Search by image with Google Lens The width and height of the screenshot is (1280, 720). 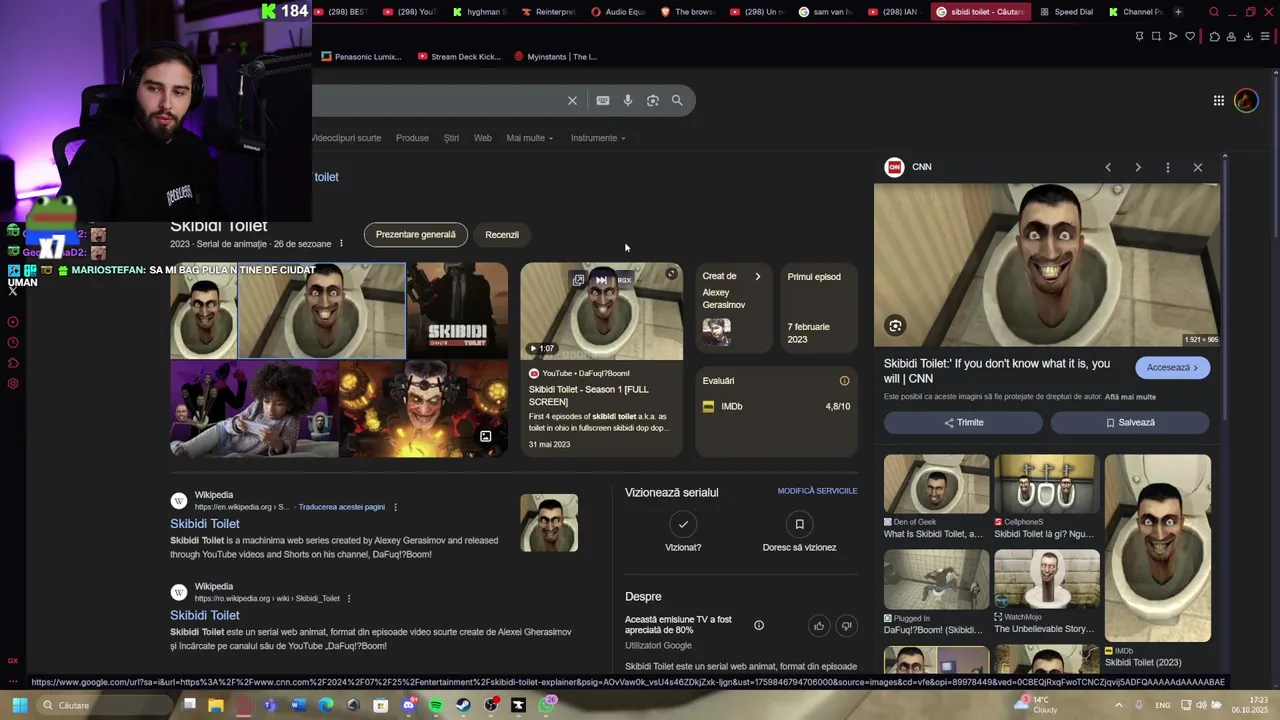[x=653, y=100]
